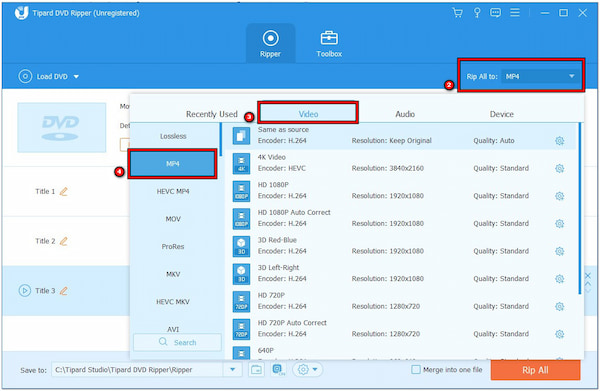This screenshot has height=391, width=600.
Task: Select HD 720P Auto Correct preset icon
Action: coord(241,329)
